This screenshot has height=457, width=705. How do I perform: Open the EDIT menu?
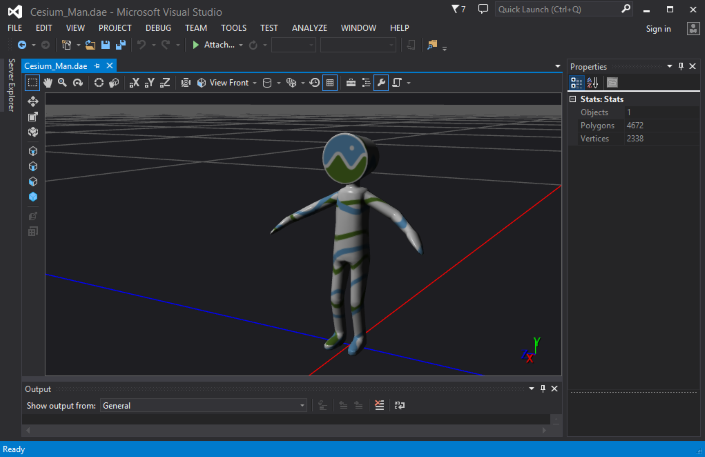pos(44,28)
